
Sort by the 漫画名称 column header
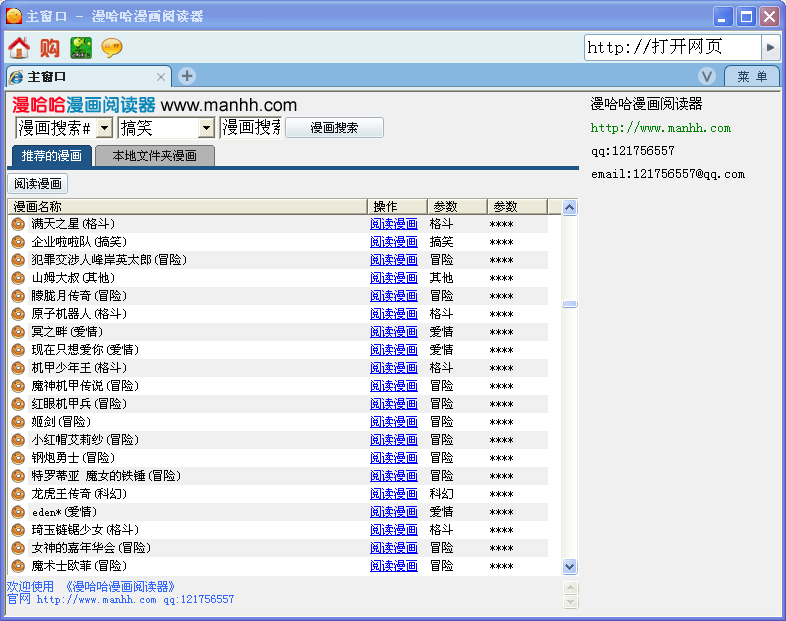(x=187, y=206)
